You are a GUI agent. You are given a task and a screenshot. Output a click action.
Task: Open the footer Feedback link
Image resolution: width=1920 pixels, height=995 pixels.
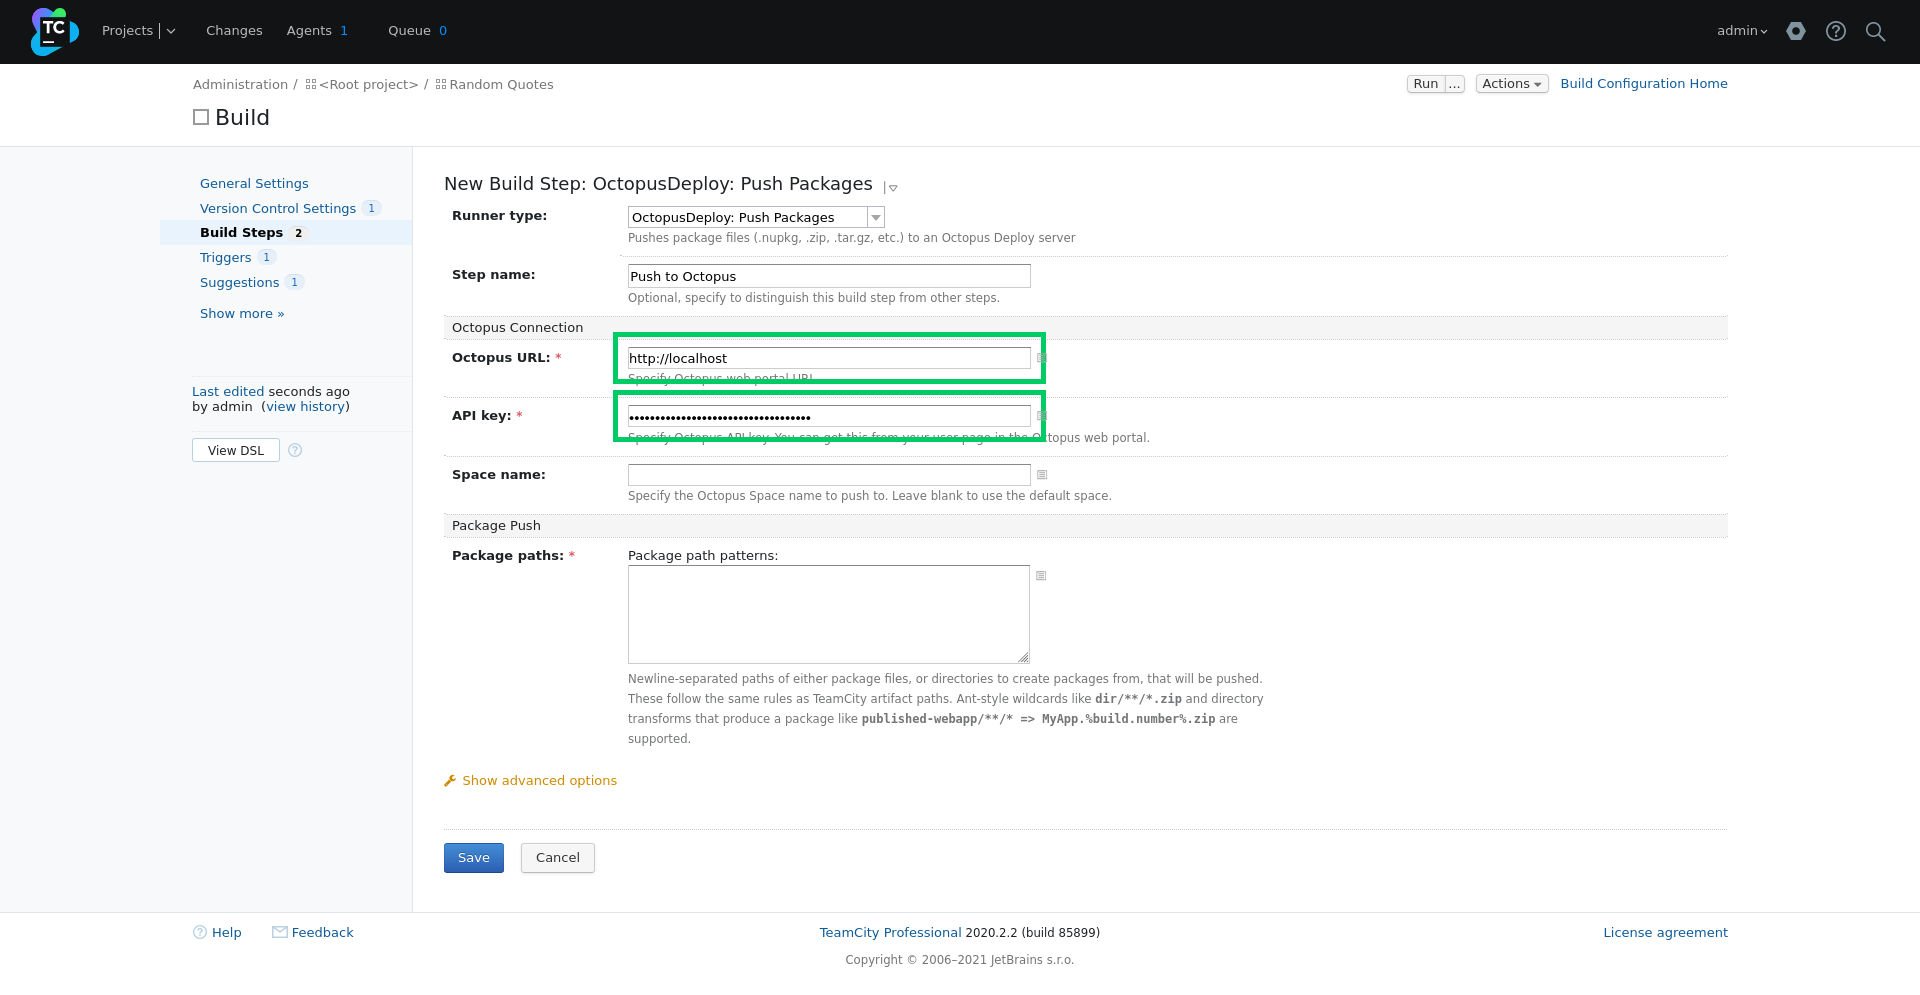[x=322, y=933]
